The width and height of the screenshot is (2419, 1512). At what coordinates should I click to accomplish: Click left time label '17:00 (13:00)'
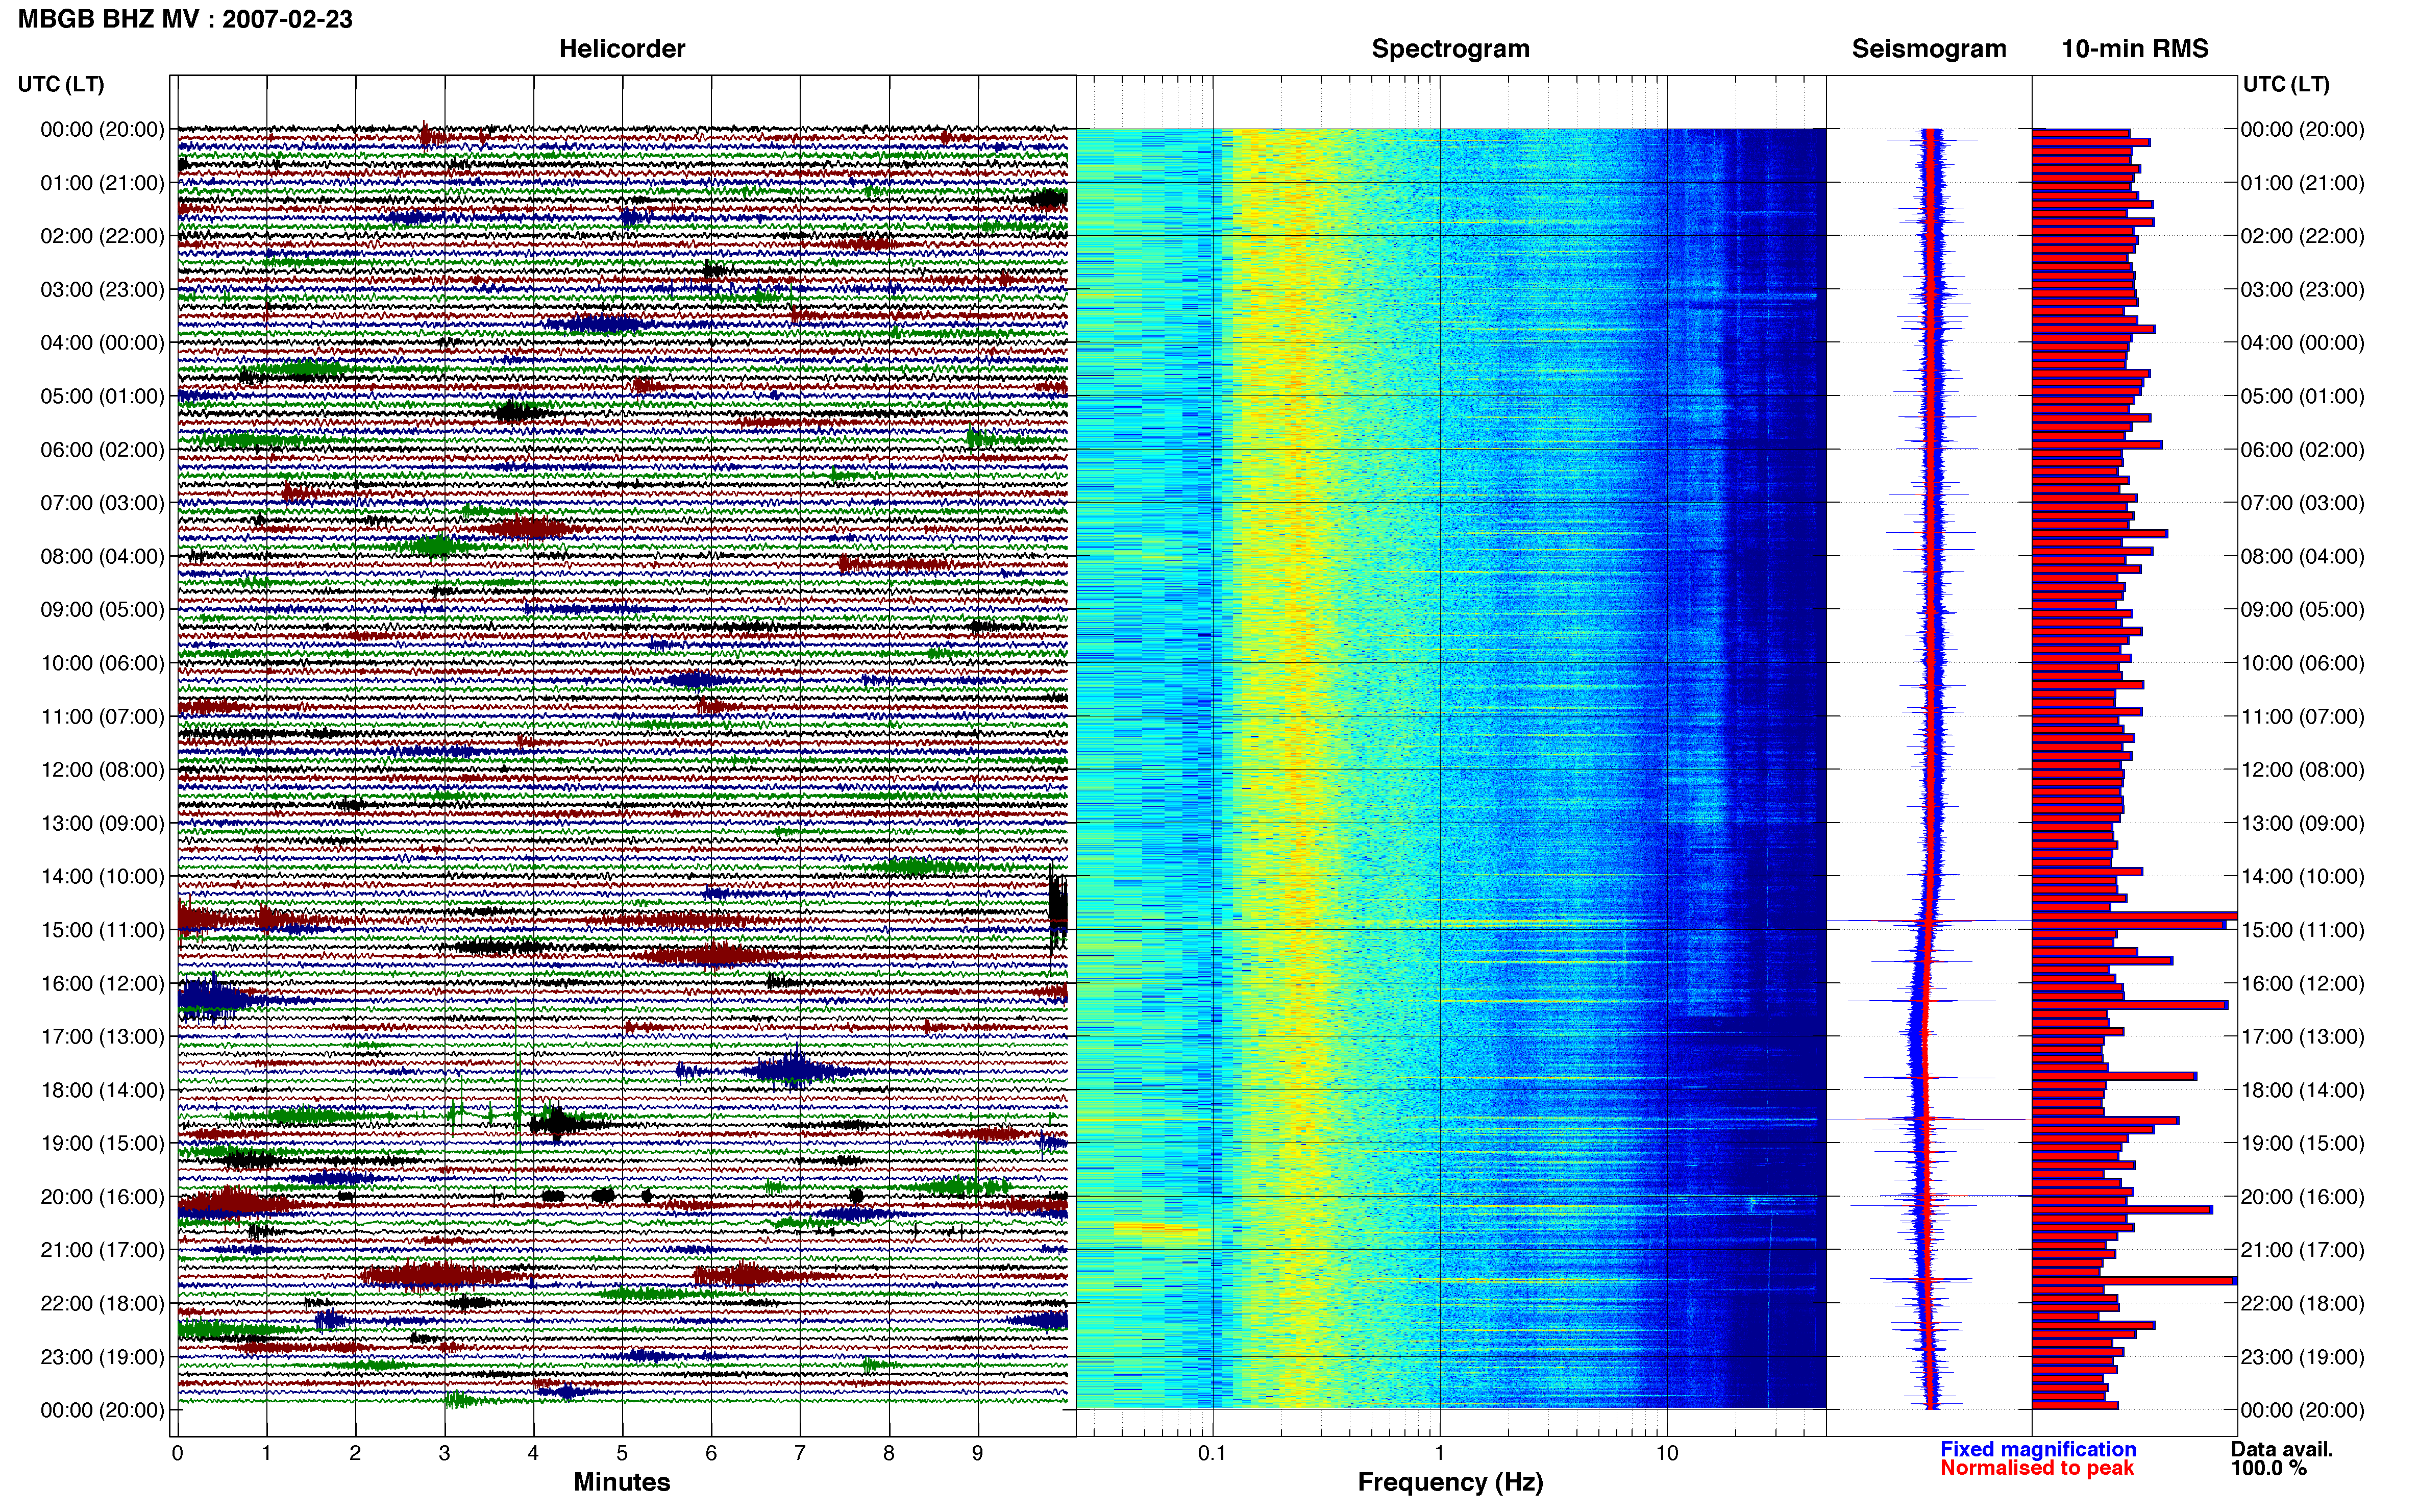click(102, 1037)
